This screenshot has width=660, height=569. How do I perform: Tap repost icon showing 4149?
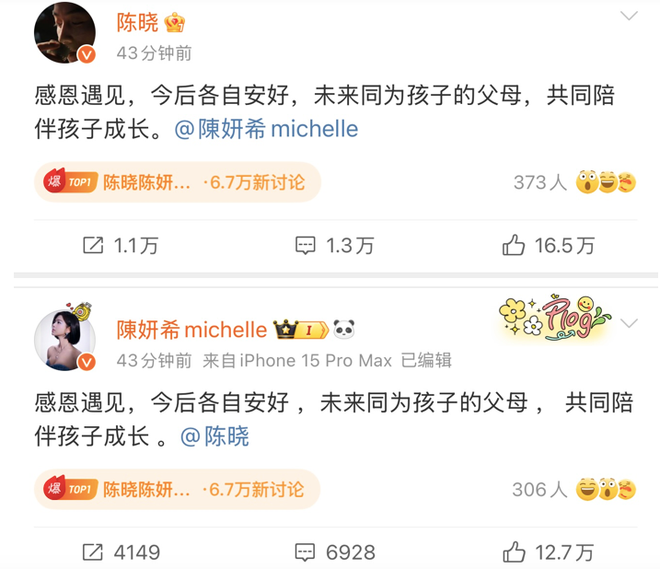click(93, 552)
